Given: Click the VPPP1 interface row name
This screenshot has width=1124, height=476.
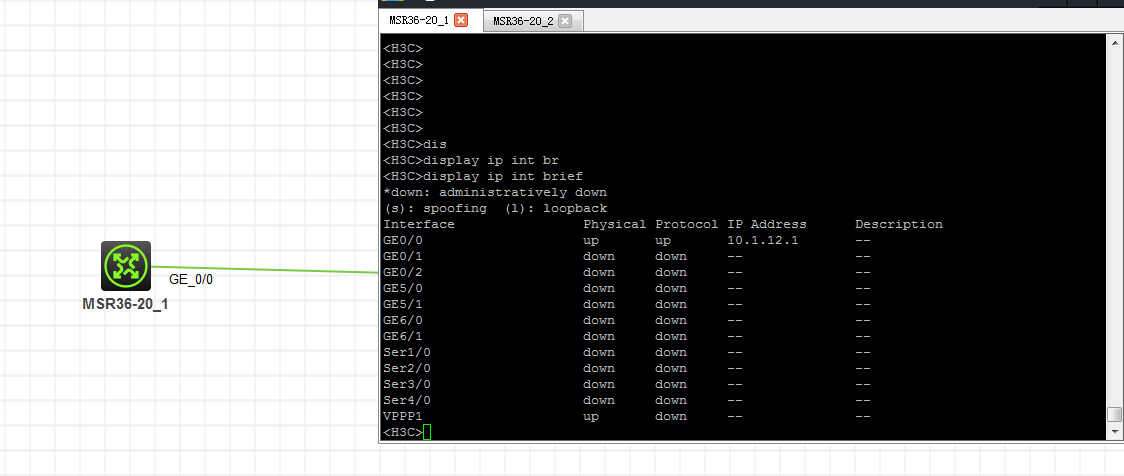Looking at the screenshot, I should 403,416.
